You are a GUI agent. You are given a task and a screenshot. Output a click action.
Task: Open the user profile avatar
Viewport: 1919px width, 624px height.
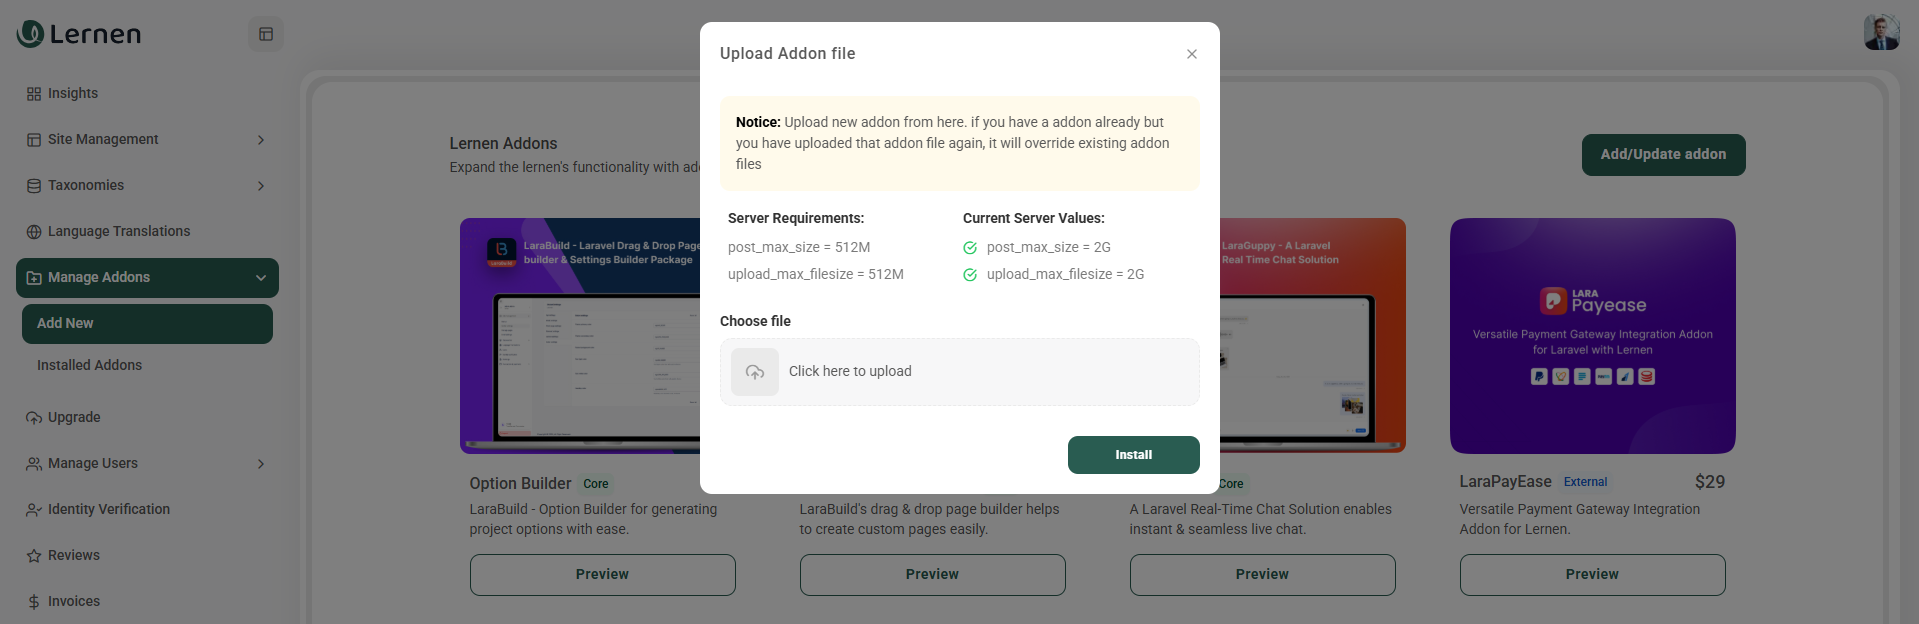(1881, 32)
